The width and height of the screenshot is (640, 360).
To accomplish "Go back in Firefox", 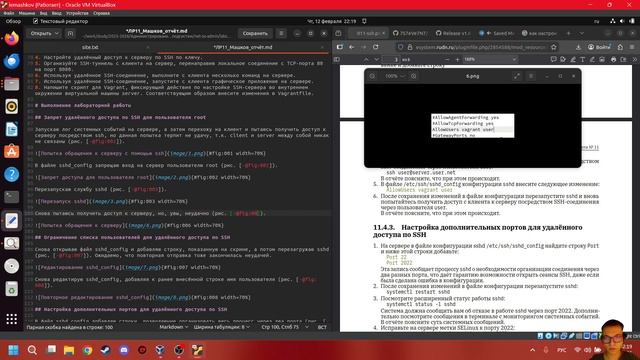I will pyautogui.click(x=351, y=47).
